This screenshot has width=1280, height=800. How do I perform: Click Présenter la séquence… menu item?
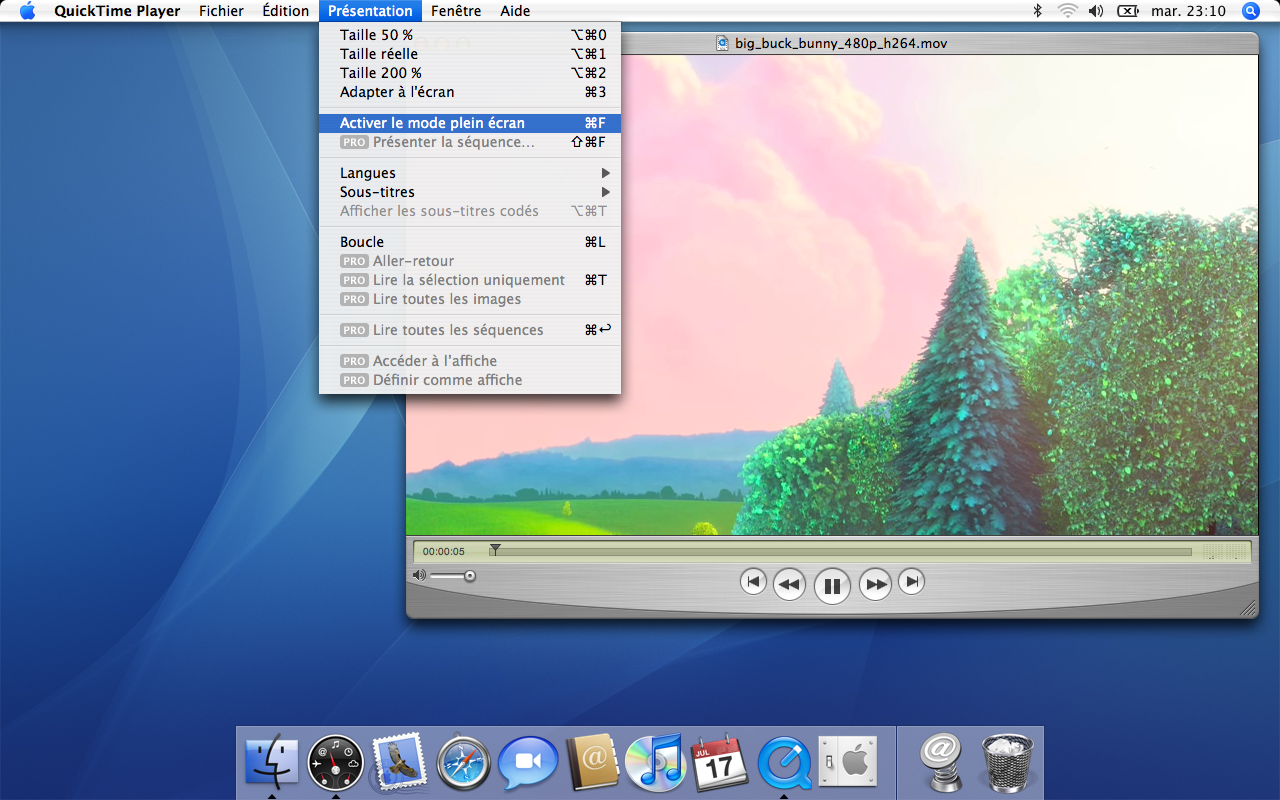[470, 142]
